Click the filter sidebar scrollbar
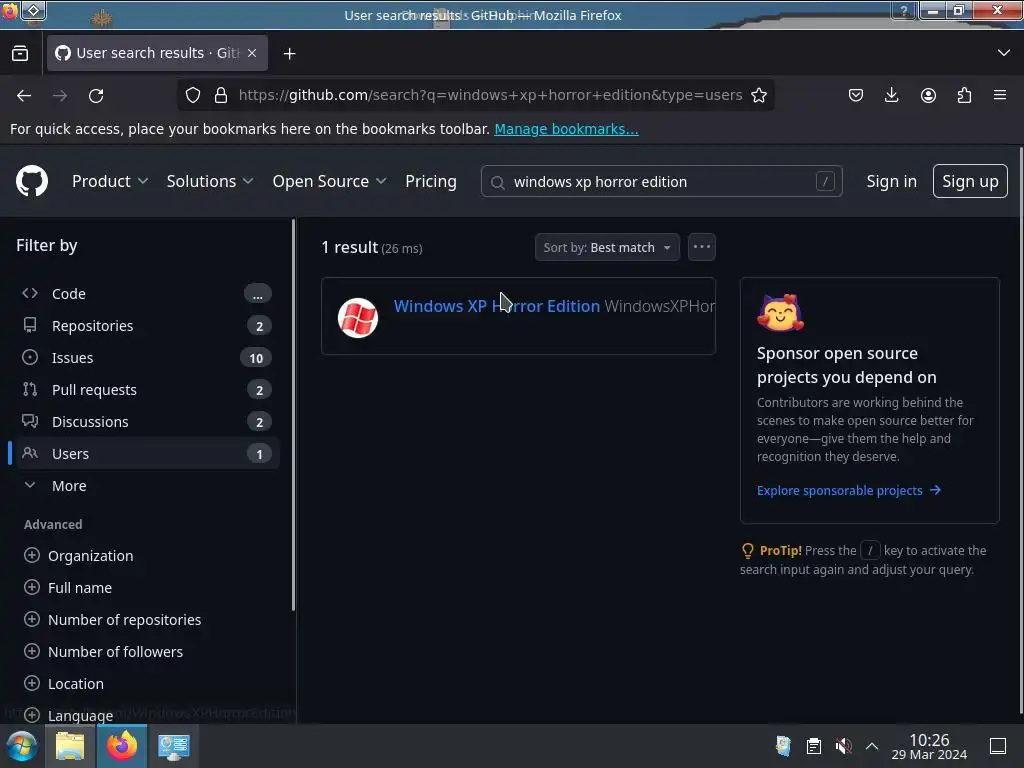This screenshot has width=1024, height=768. tap(293, 415)
